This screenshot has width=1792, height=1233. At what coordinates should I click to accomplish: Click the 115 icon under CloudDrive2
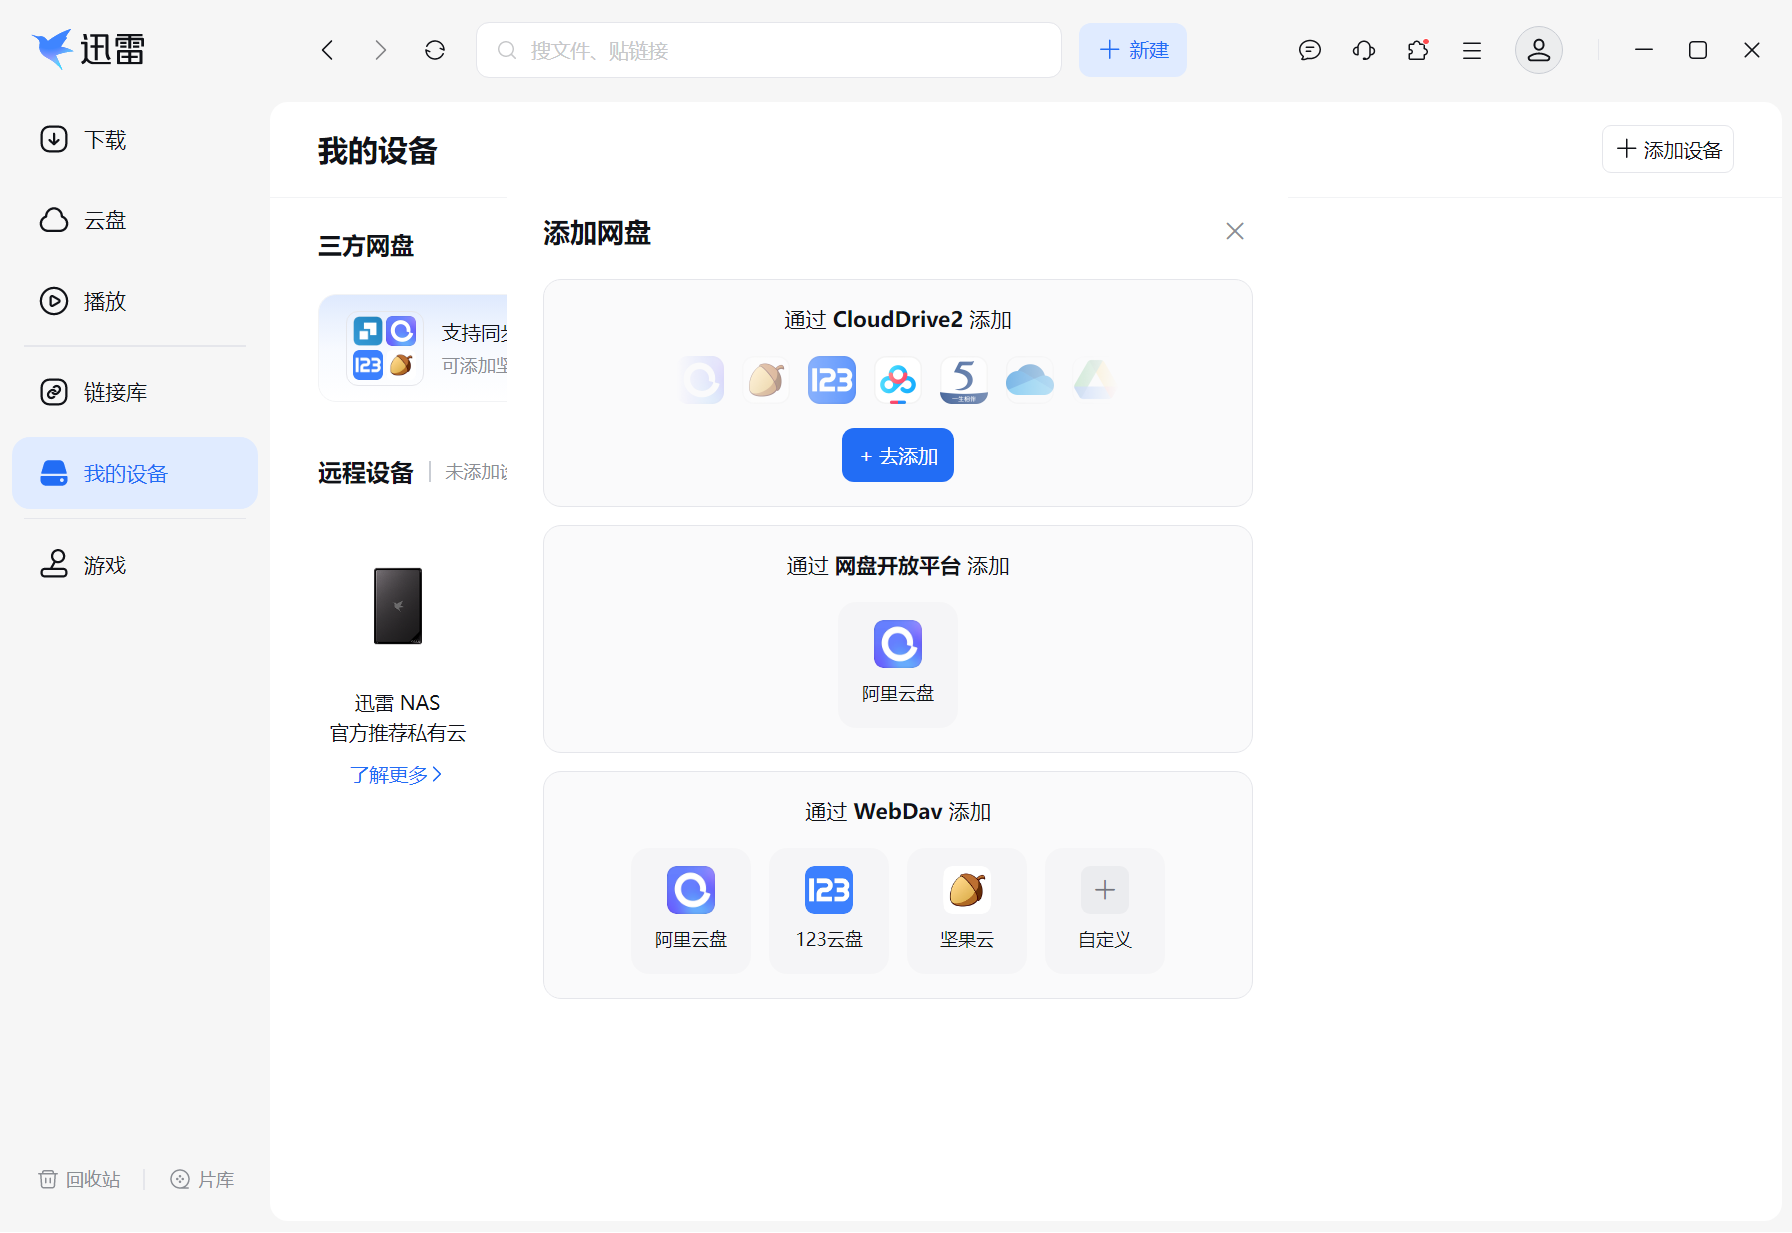(964, 380)
